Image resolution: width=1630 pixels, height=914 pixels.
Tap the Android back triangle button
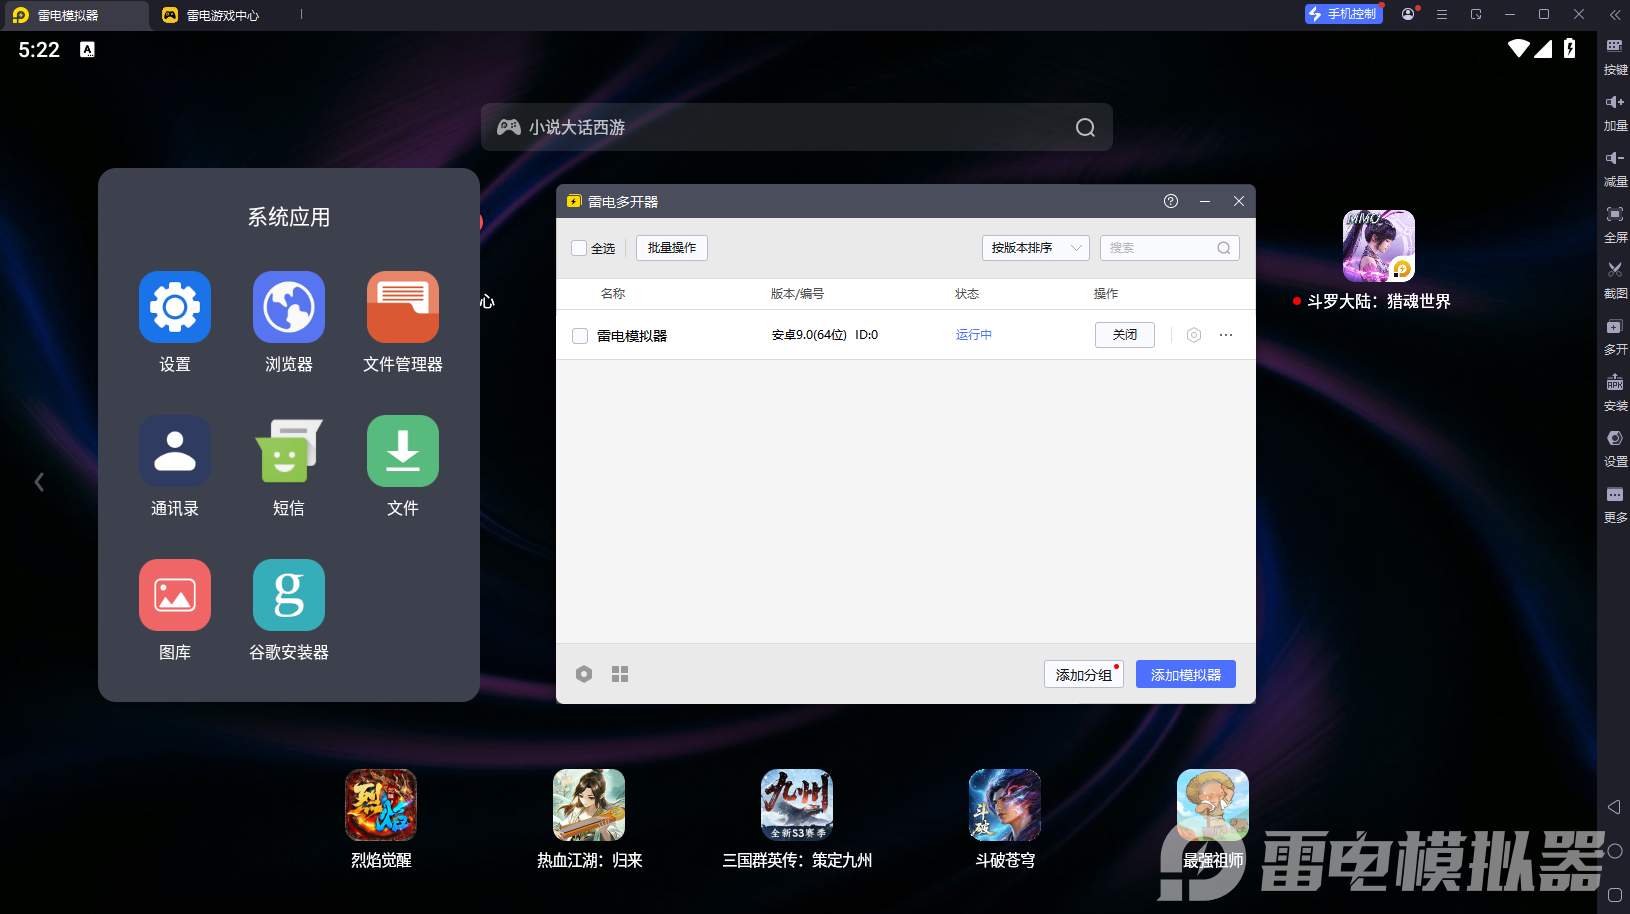point(1614,807)
